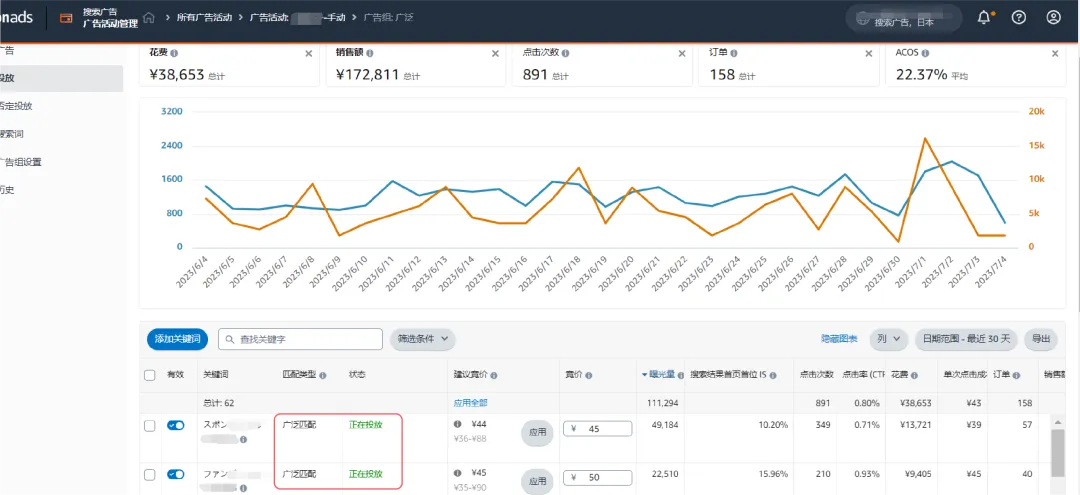Show info for 曝光量 column header
1080x495 pixels.
tap(681, 376)
